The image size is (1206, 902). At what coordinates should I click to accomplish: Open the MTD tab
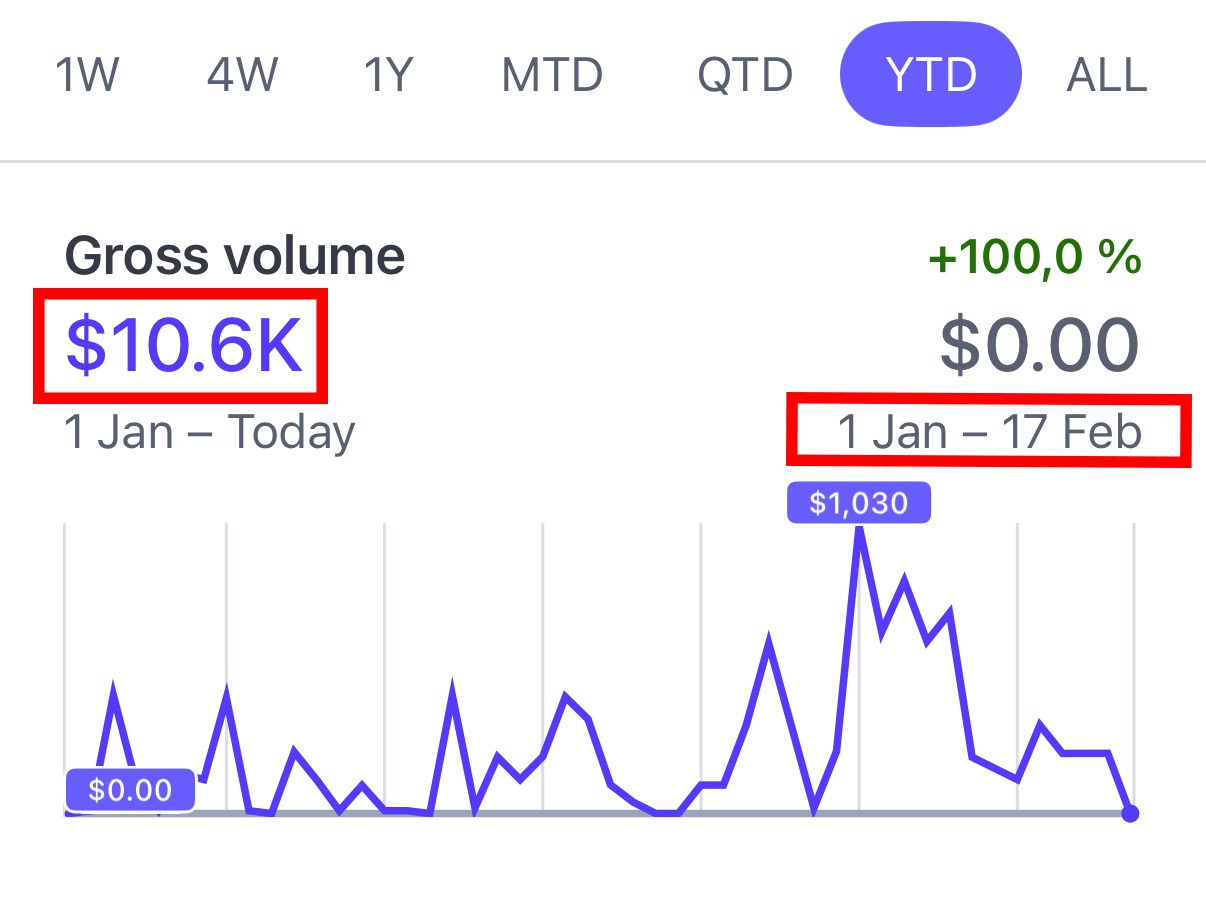(552, 76)
